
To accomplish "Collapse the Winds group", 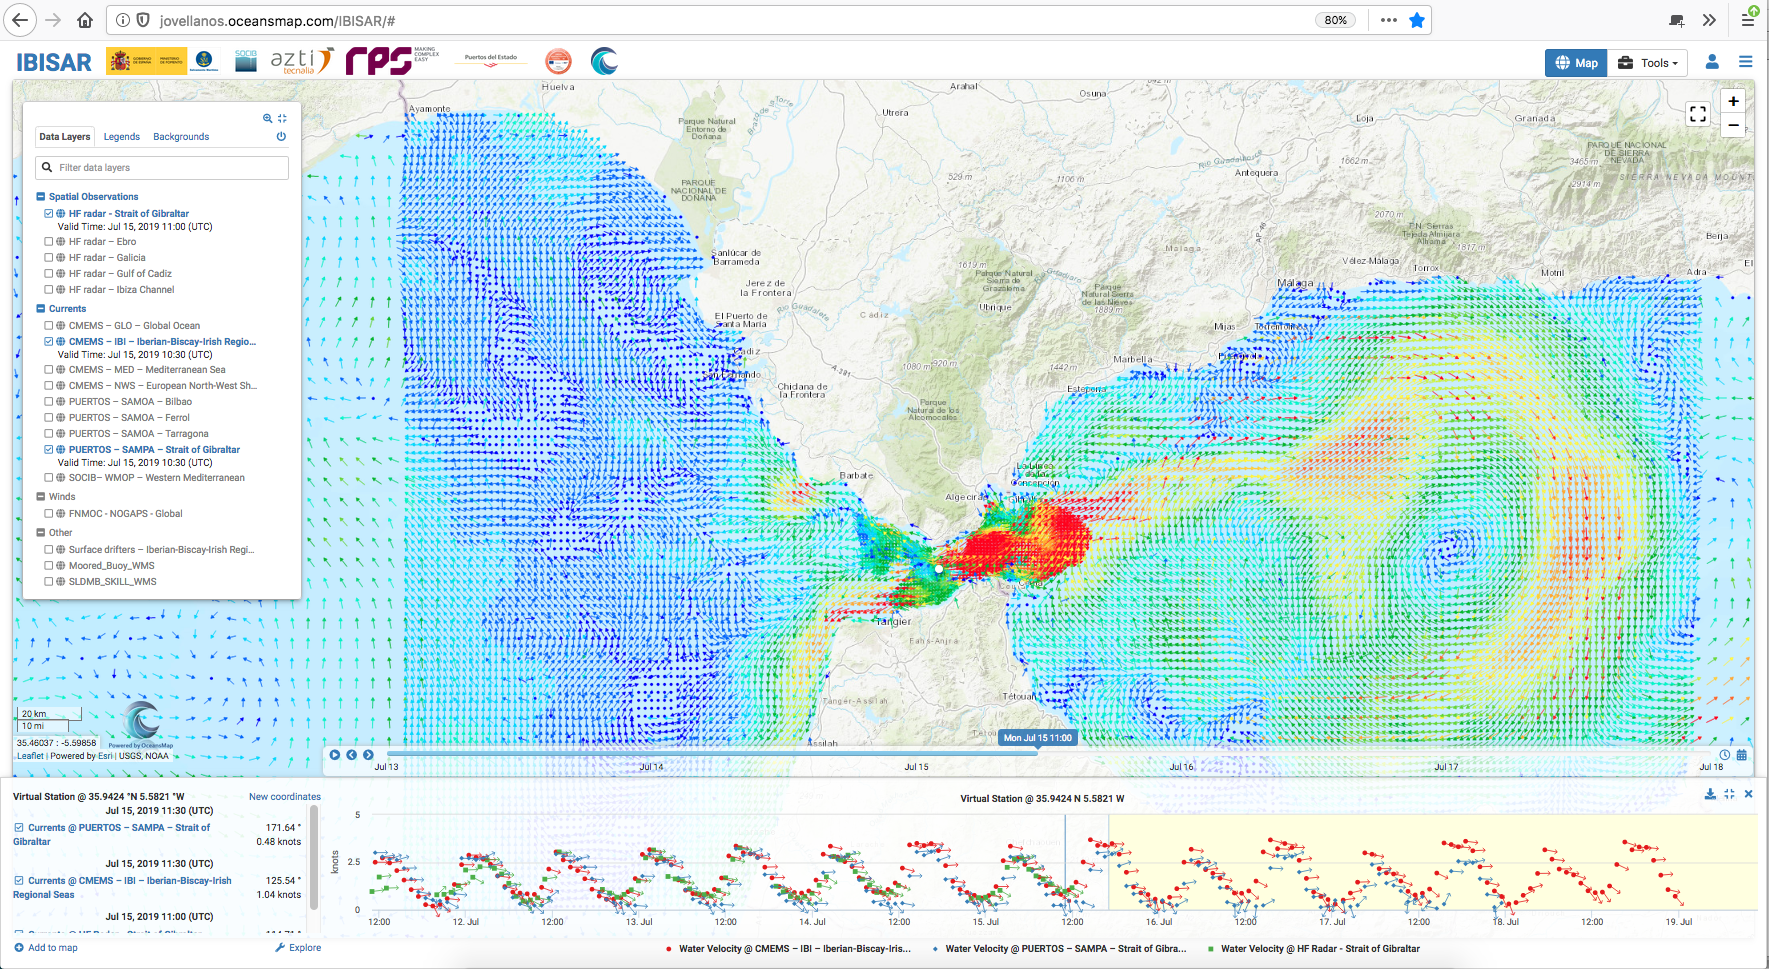I will point(41,497).
